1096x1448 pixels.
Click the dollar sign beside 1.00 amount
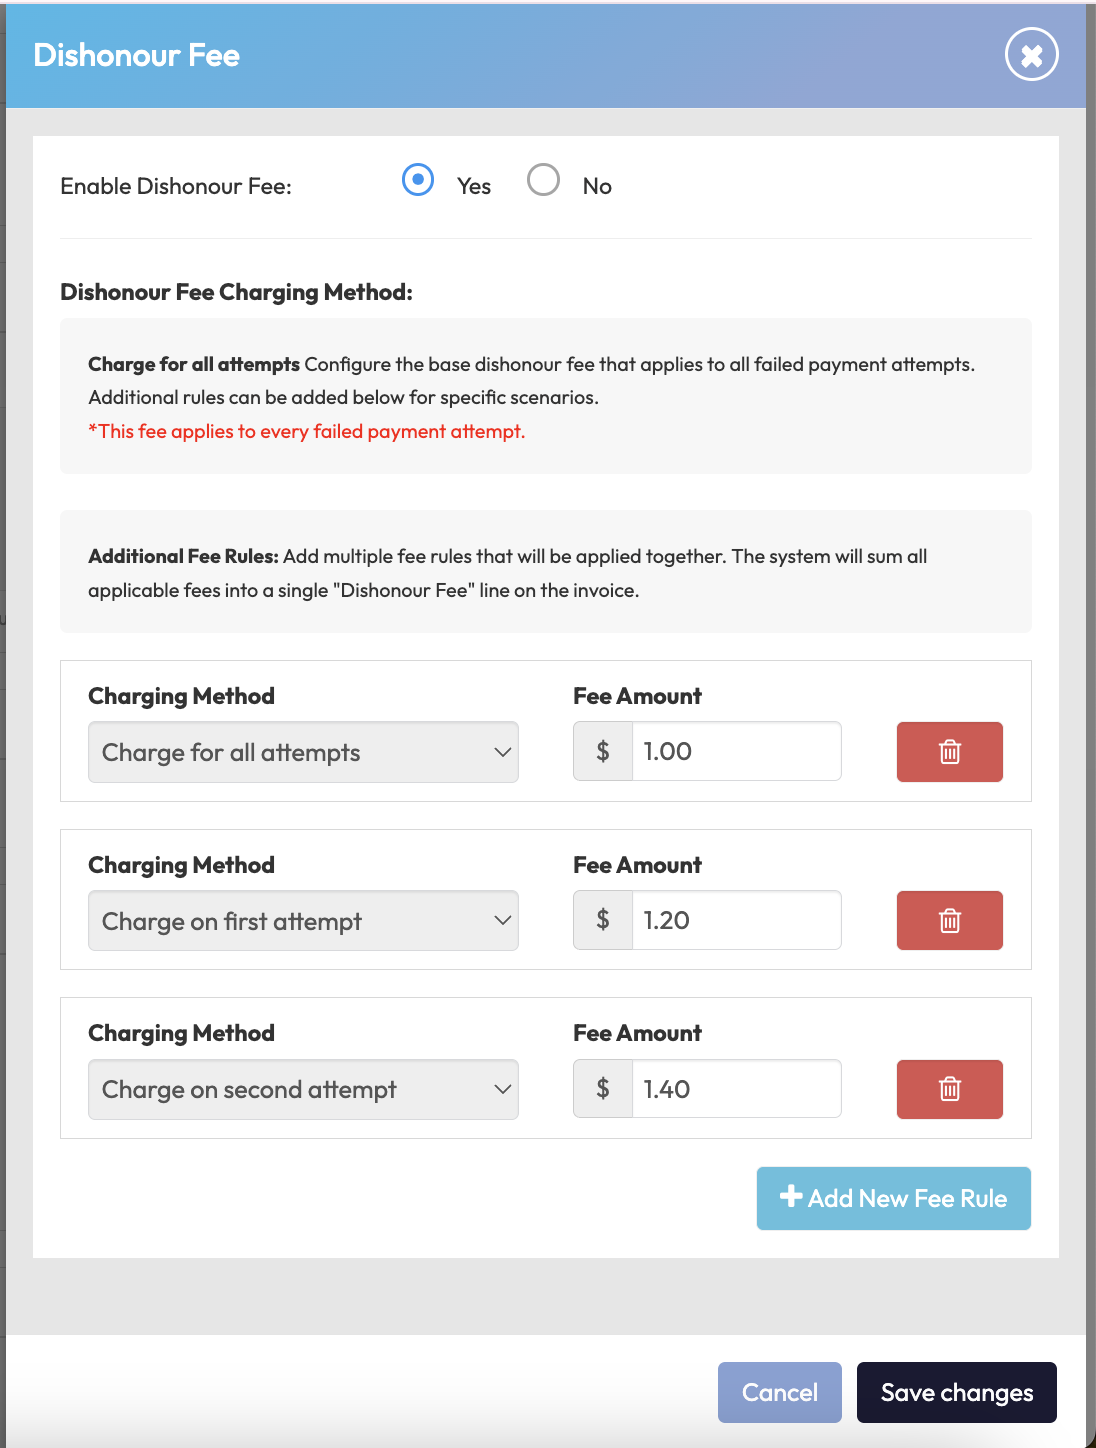[x=603, y=752]
